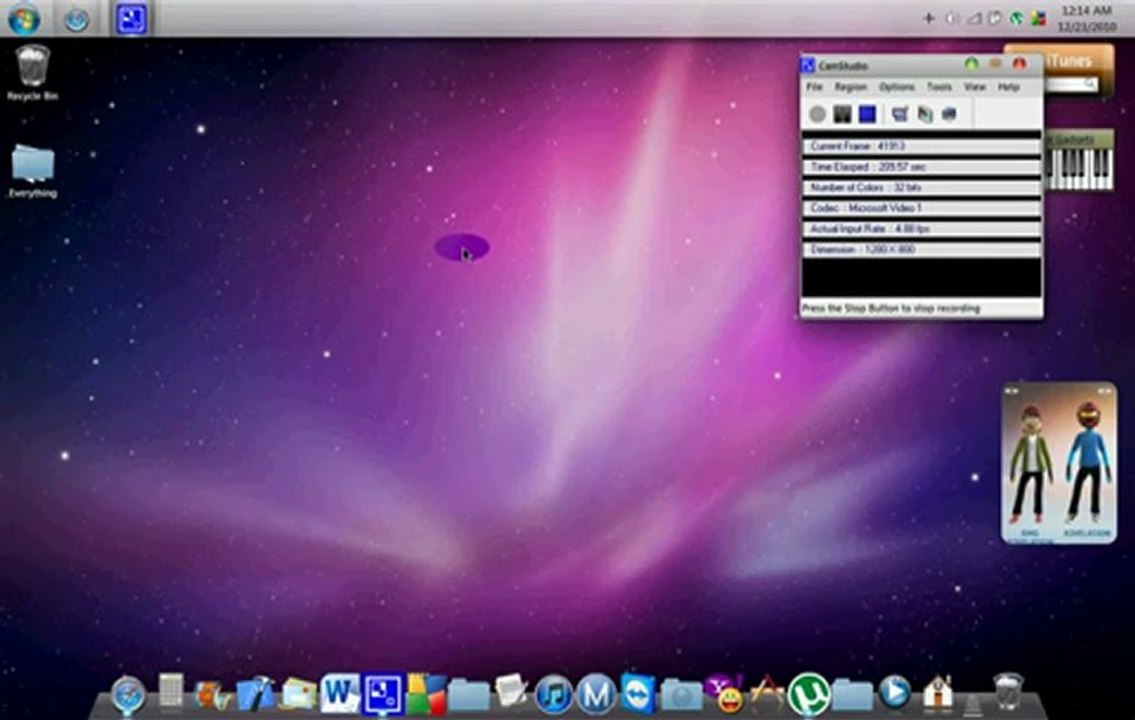This screenshot has height=720, width=1135.
Task: Open the Start orb in the top bar
Action: 24,19
